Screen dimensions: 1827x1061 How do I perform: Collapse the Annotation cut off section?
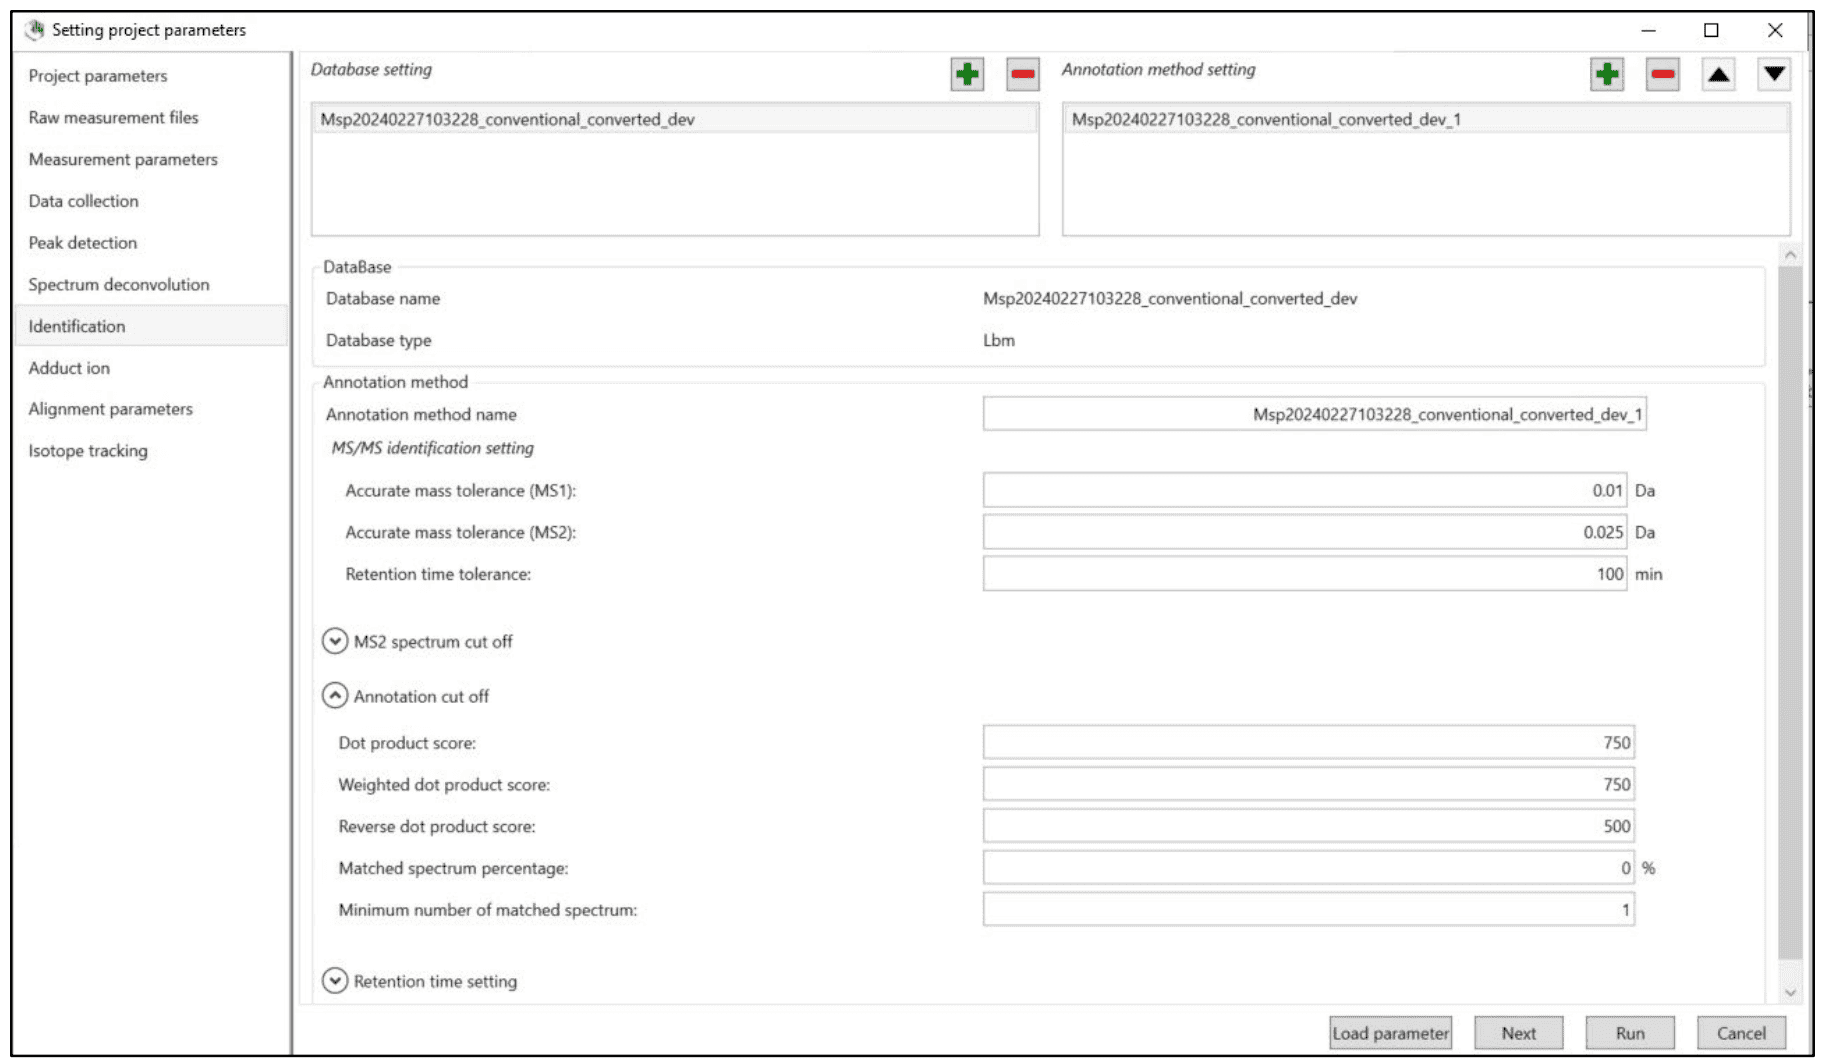pyautogui.click(x=335, y=695)
